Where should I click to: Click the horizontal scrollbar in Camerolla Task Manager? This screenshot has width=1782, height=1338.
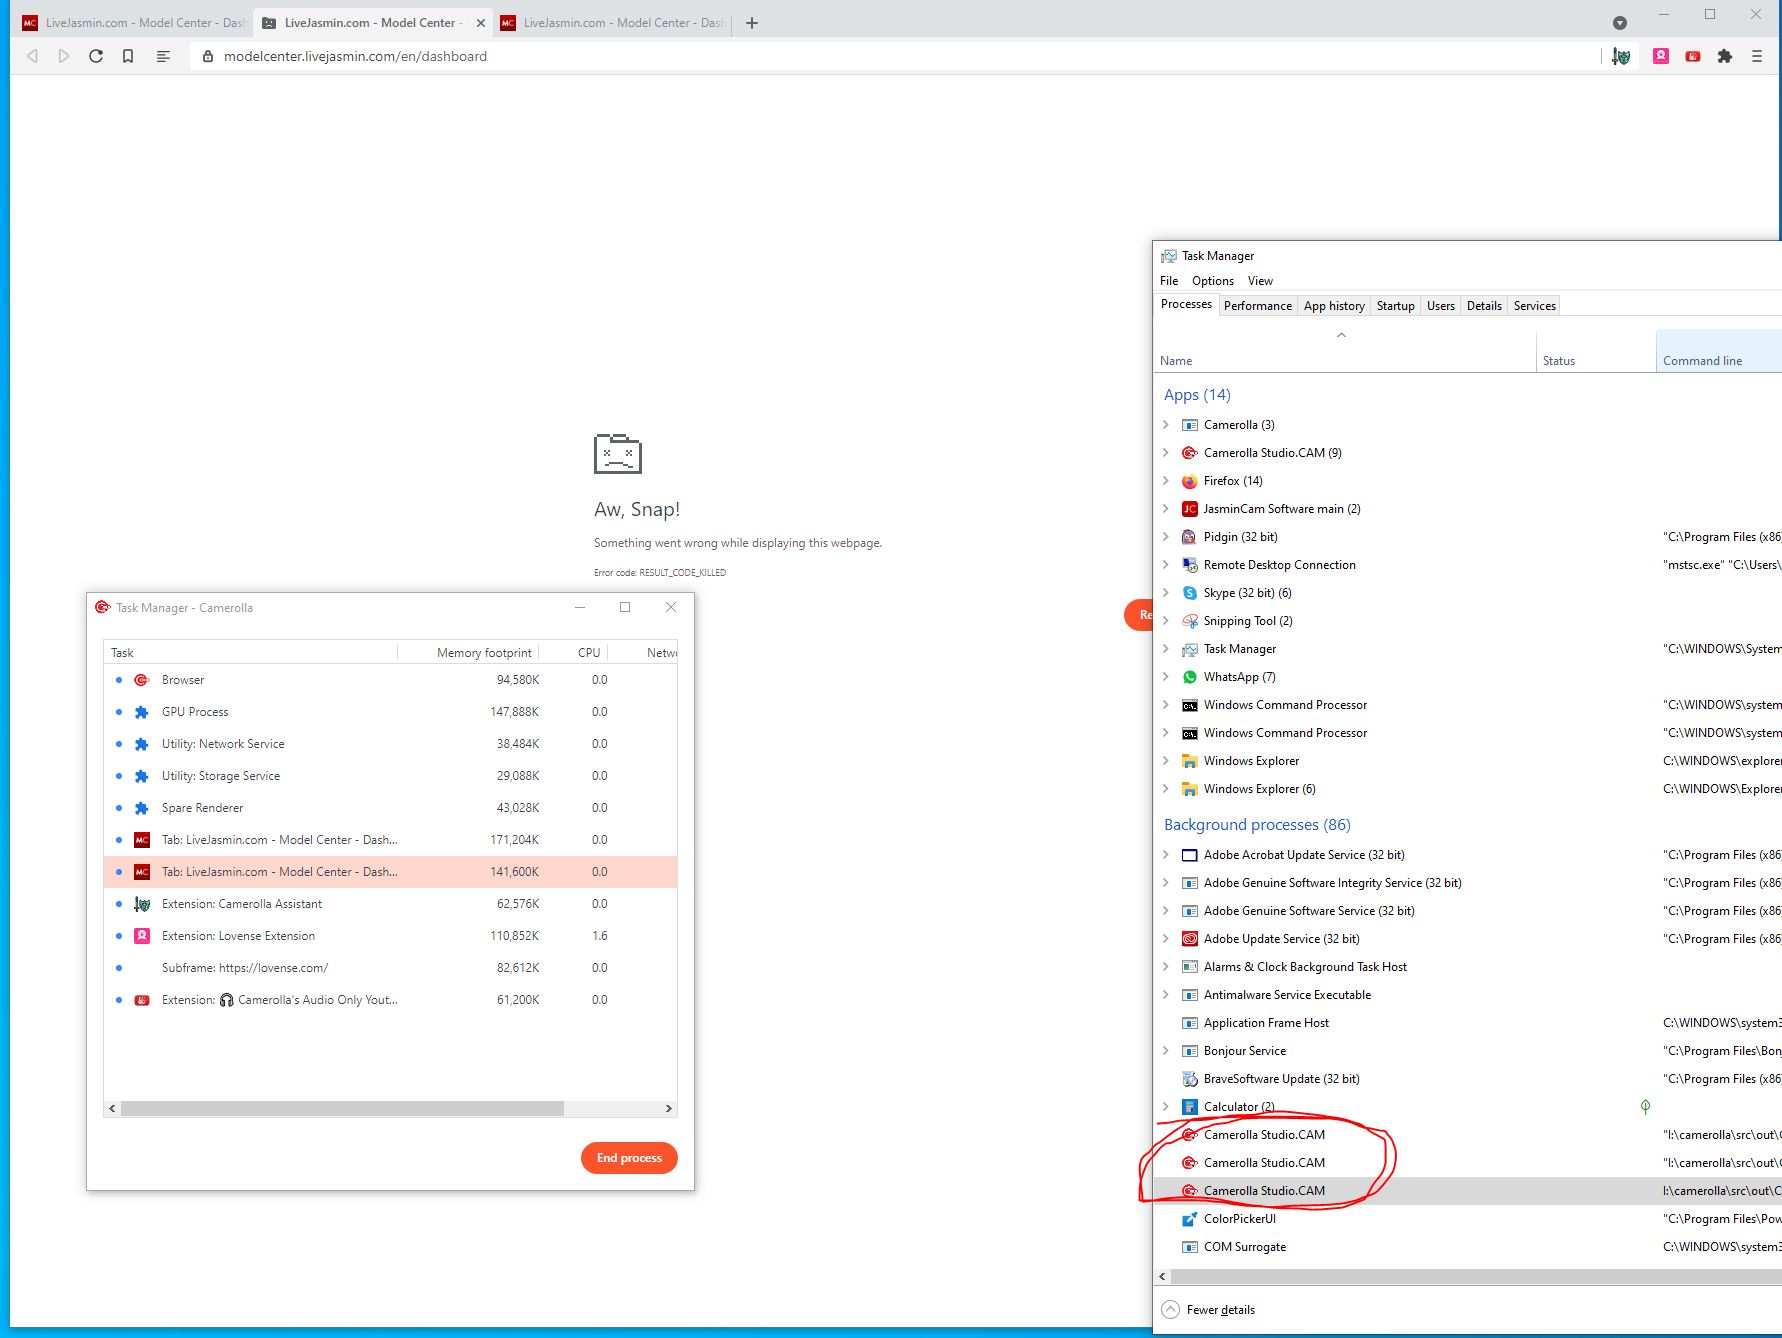(x=342, y=1108)
